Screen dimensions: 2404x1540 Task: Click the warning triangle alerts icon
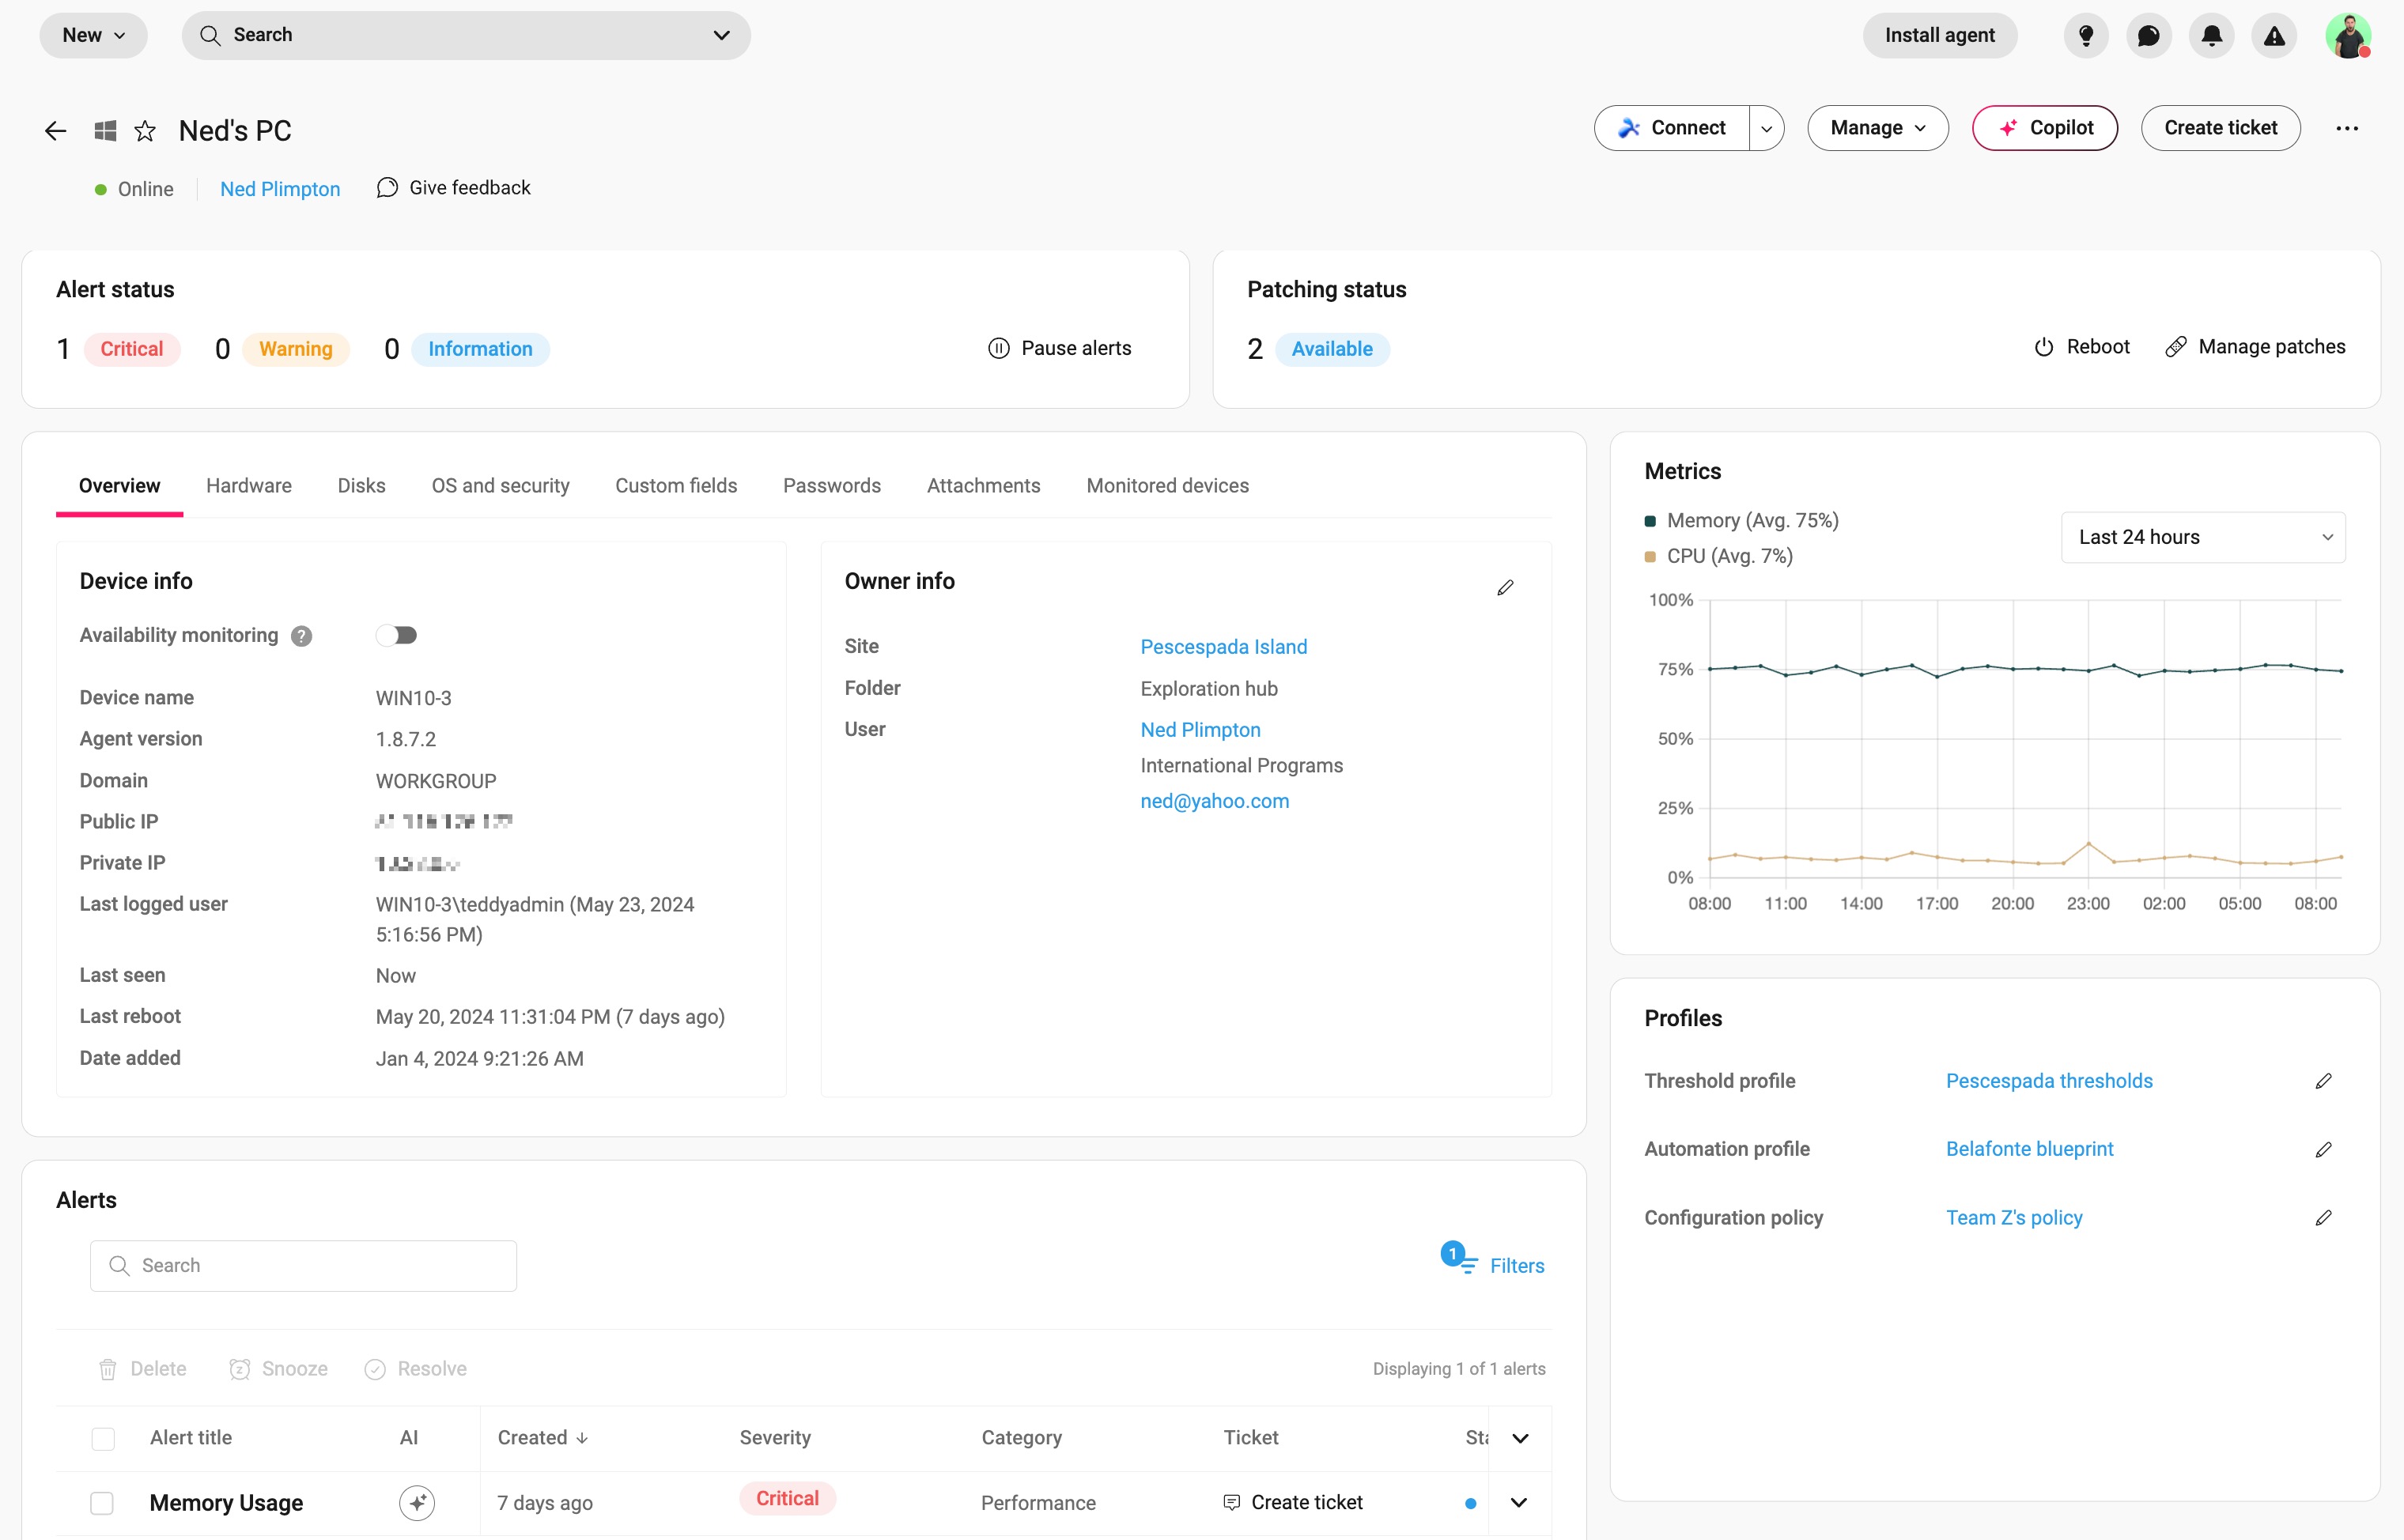pos(2274,36)
